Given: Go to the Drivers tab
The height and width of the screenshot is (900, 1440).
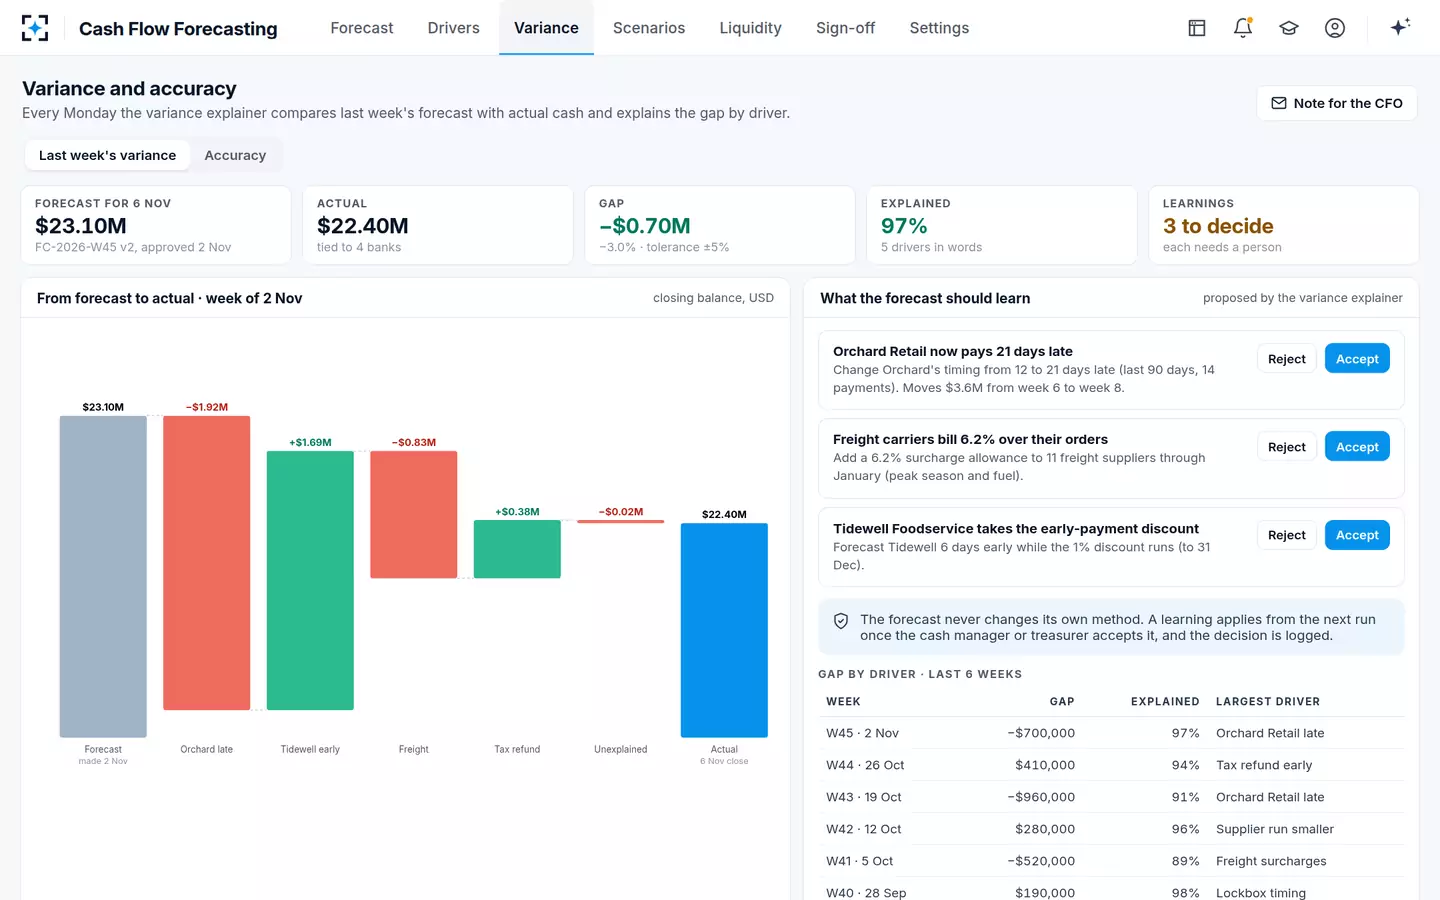Looking at the screenshot, I should coord(453,28).
